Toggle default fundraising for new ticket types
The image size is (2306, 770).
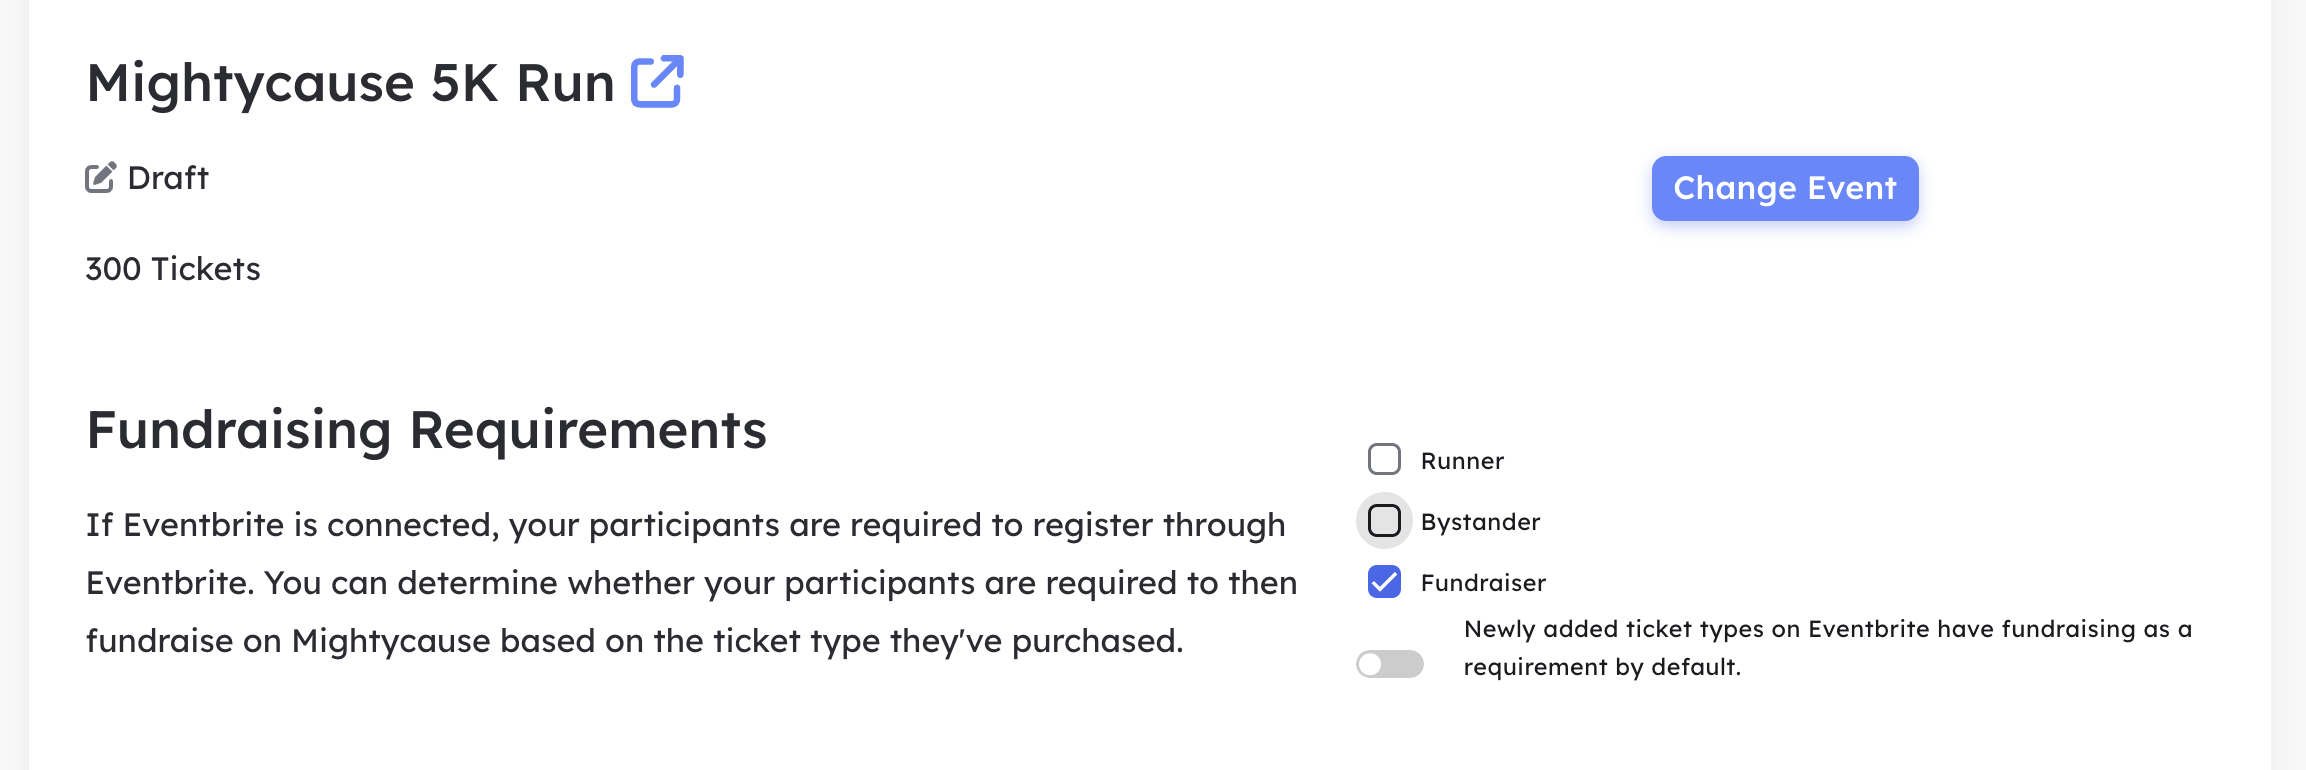[x=1390, y=664]
